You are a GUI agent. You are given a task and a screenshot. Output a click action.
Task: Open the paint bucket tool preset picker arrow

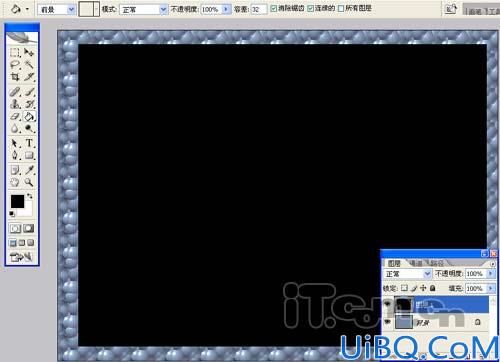coord(28,9)
